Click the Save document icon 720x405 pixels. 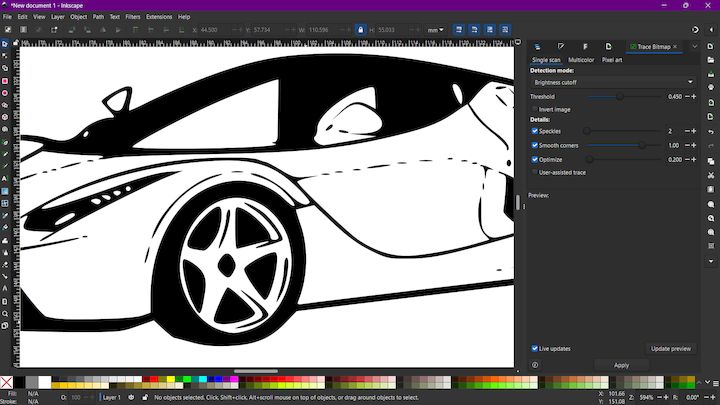pyautogui.click(x=710, y=74)
